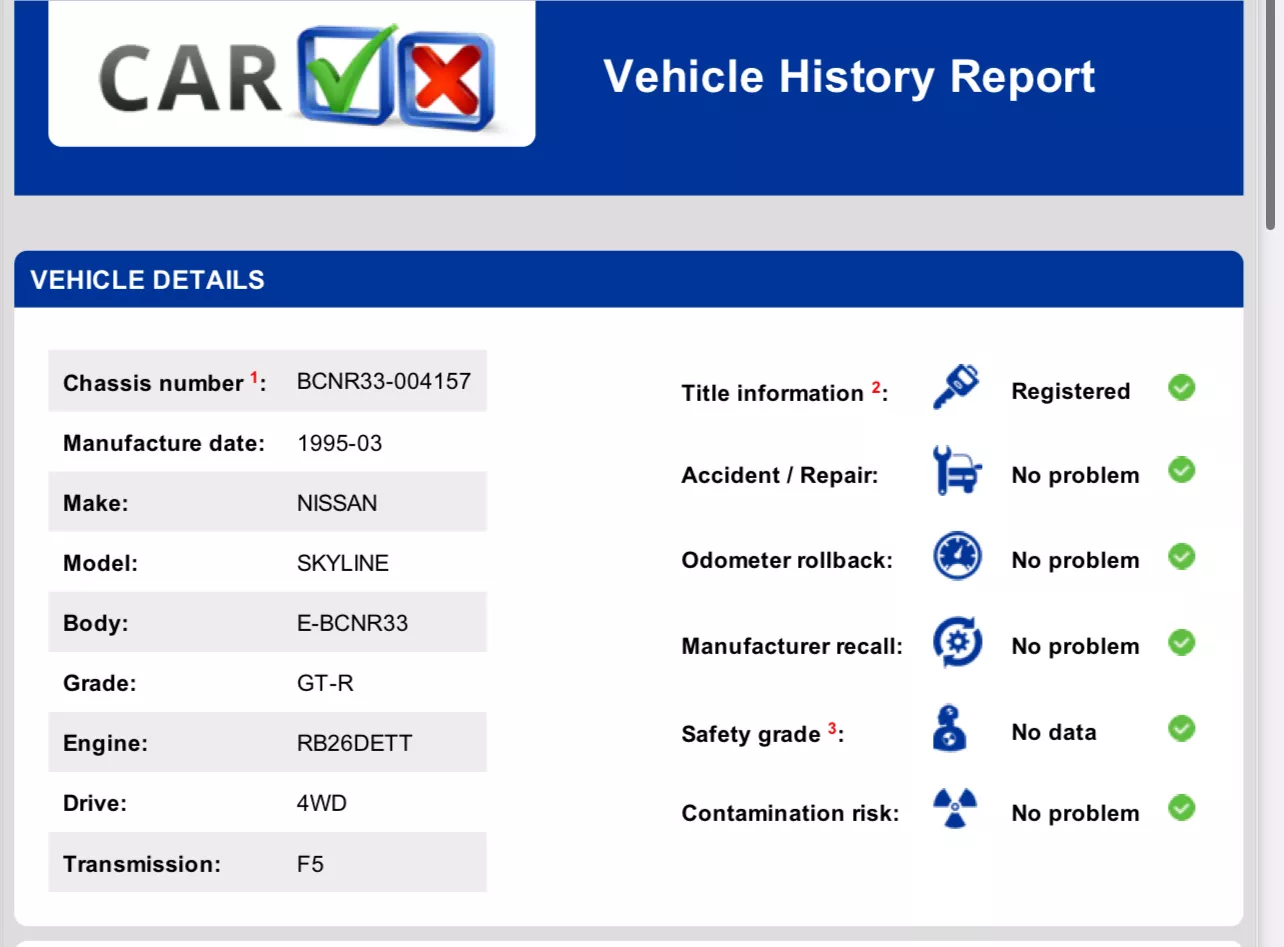Viewport: 1284px width, 947px height.
Task: Click green check in Manufacturer recall row
Action: pyautogui.click(x=1181, y=642)
